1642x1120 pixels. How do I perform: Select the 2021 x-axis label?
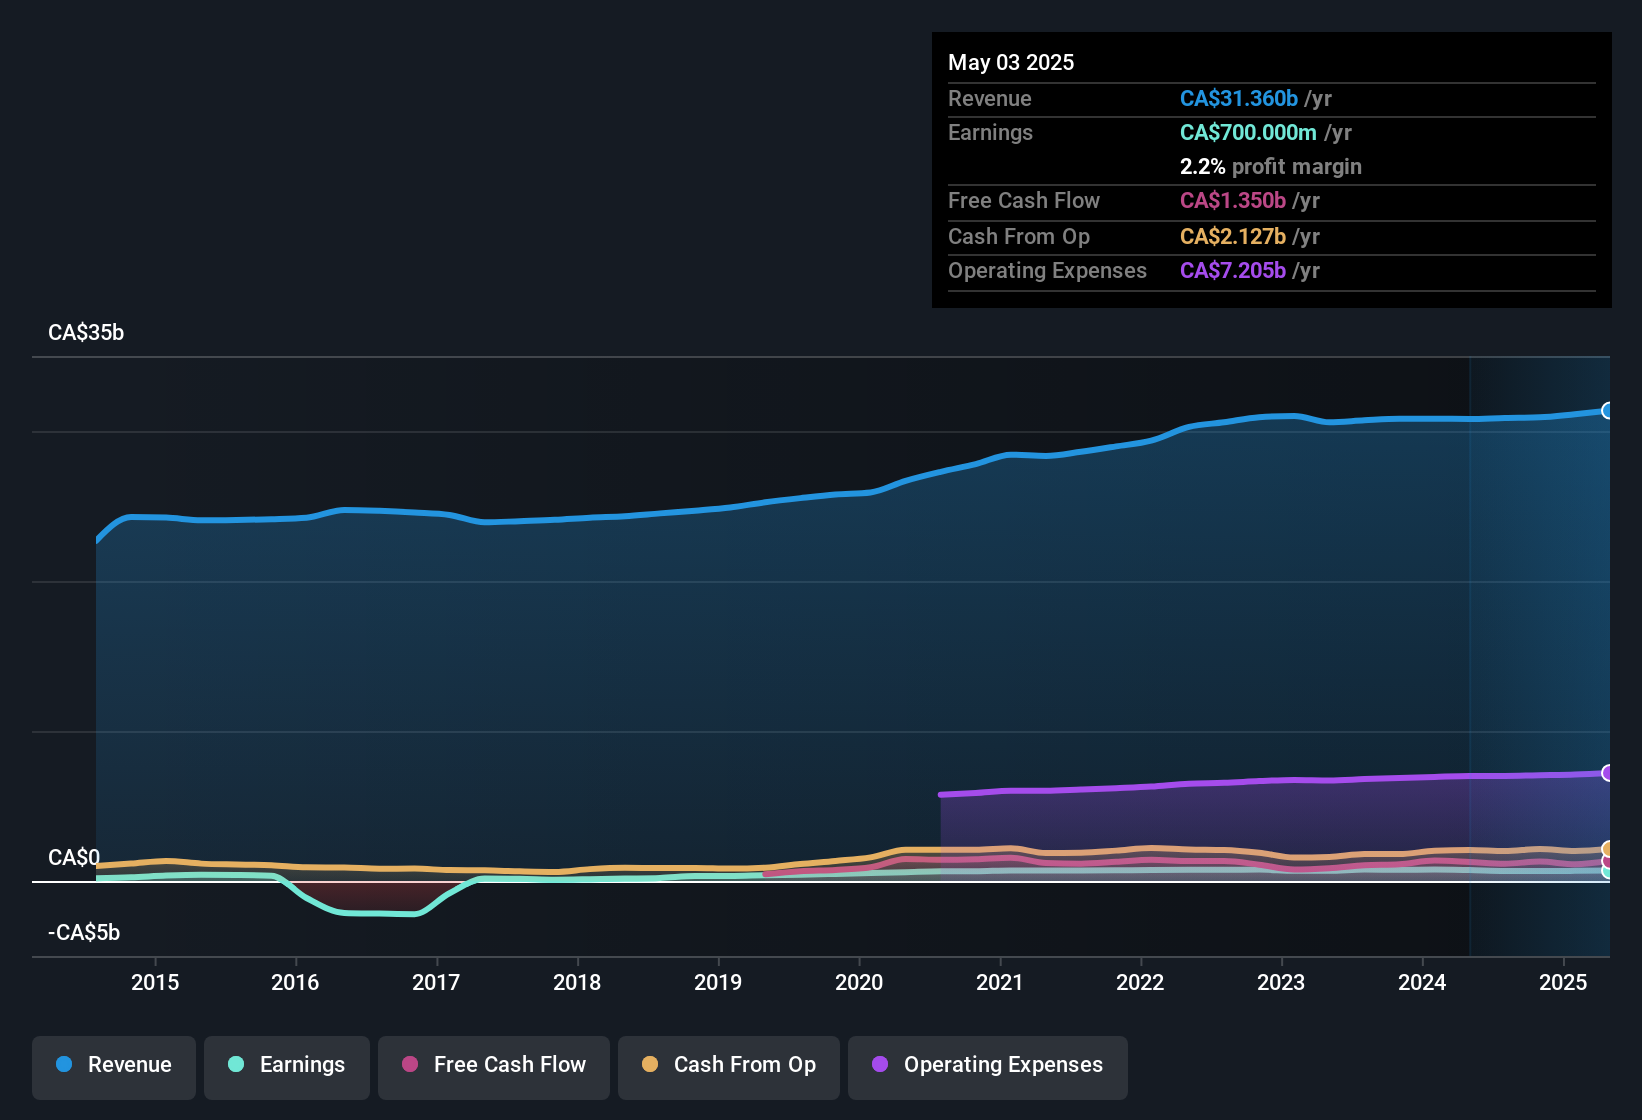pos(1000,982)
